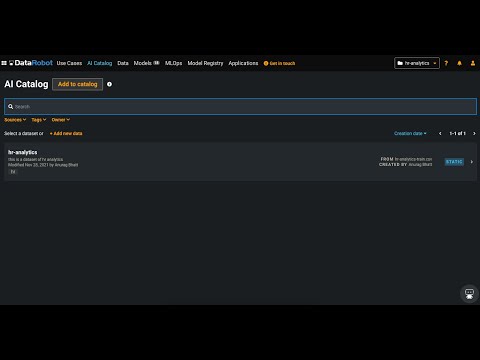Open the apps grid menu icon

(4, 63)
